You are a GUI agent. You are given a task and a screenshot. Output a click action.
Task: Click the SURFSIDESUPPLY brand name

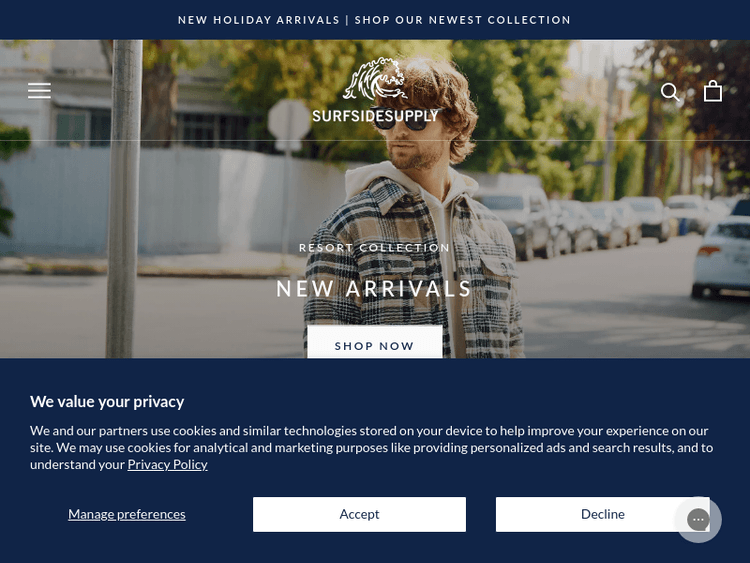pyautogui.click(x=375, y=116)
